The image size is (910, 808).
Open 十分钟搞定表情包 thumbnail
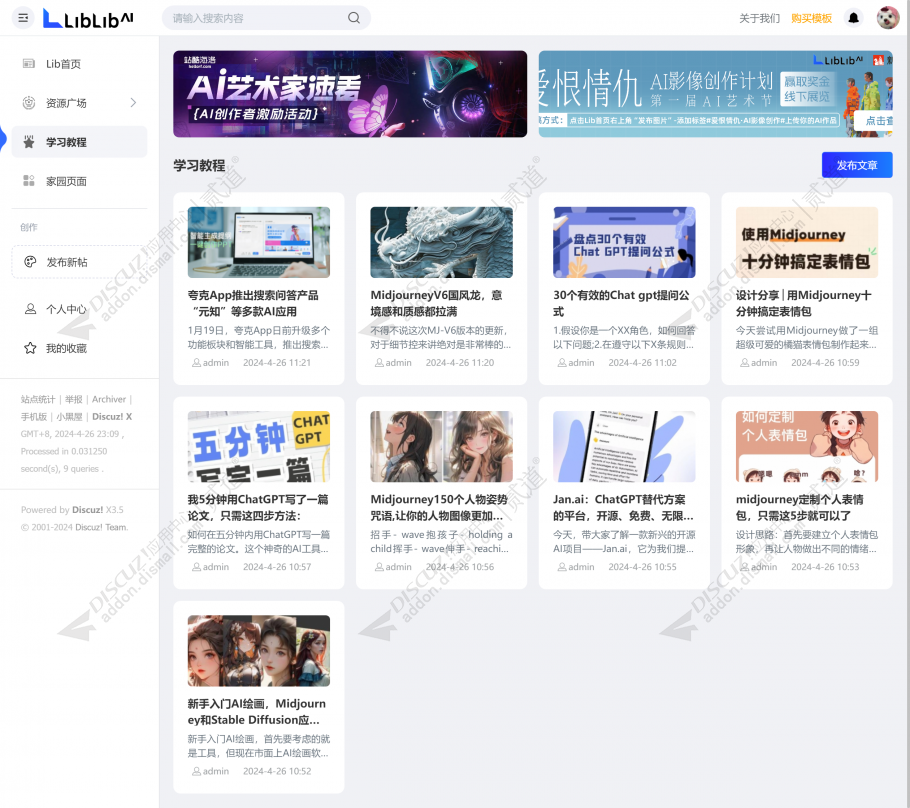[807, 242]
